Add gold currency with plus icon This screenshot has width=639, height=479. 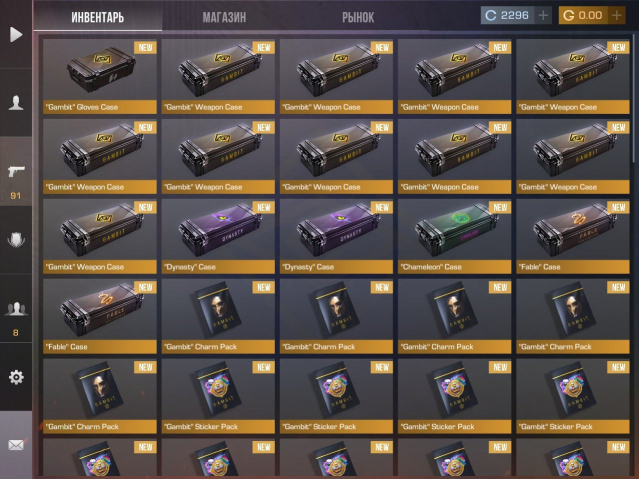coord(617,15)
